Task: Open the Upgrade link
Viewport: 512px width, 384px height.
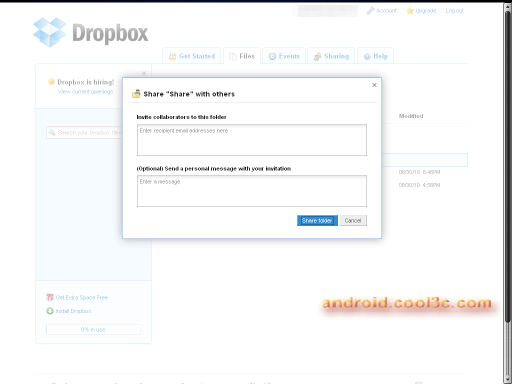Action: pos(426,11)
